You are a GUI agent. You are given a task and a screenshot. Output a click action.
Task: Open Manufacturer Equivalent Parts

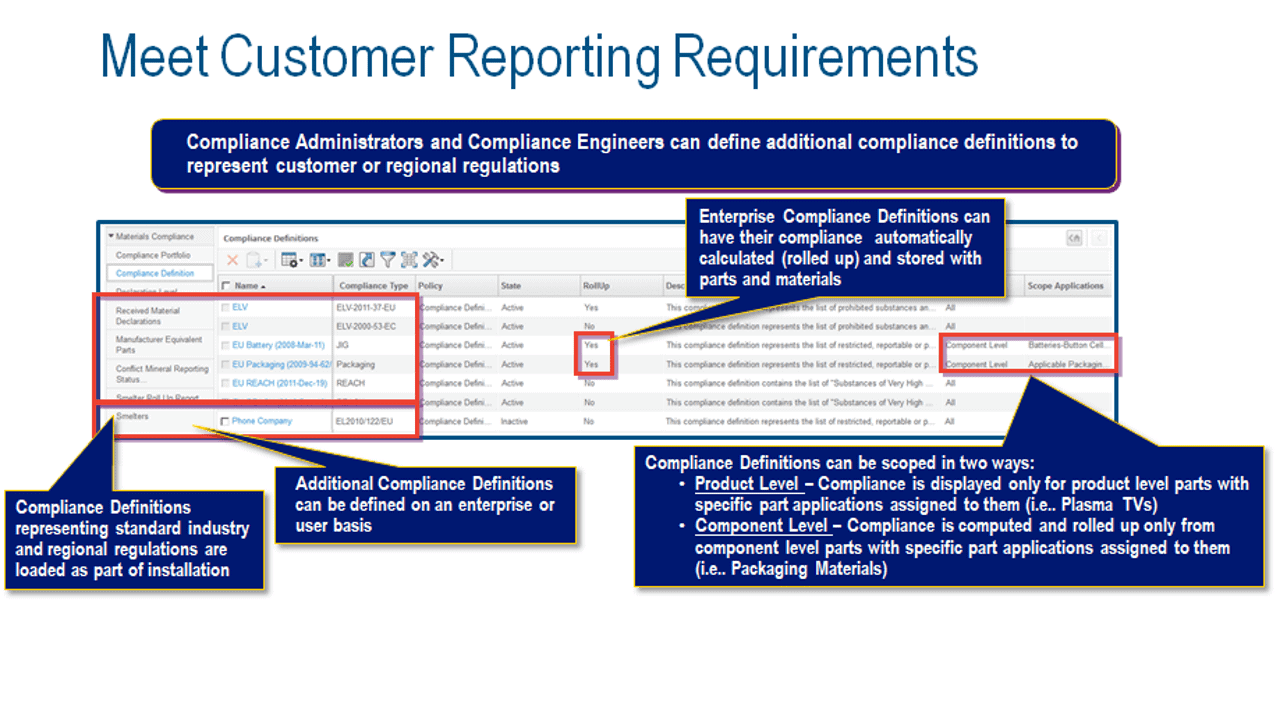pos(158,345)
